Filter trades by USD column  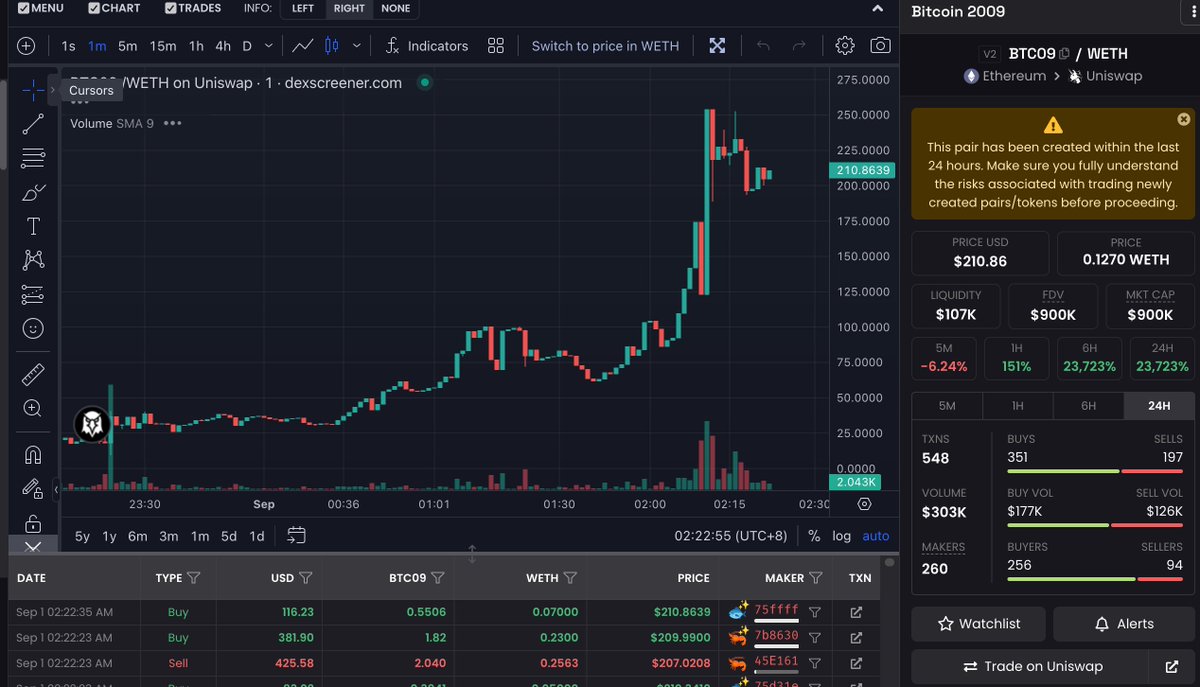(306, 578)
